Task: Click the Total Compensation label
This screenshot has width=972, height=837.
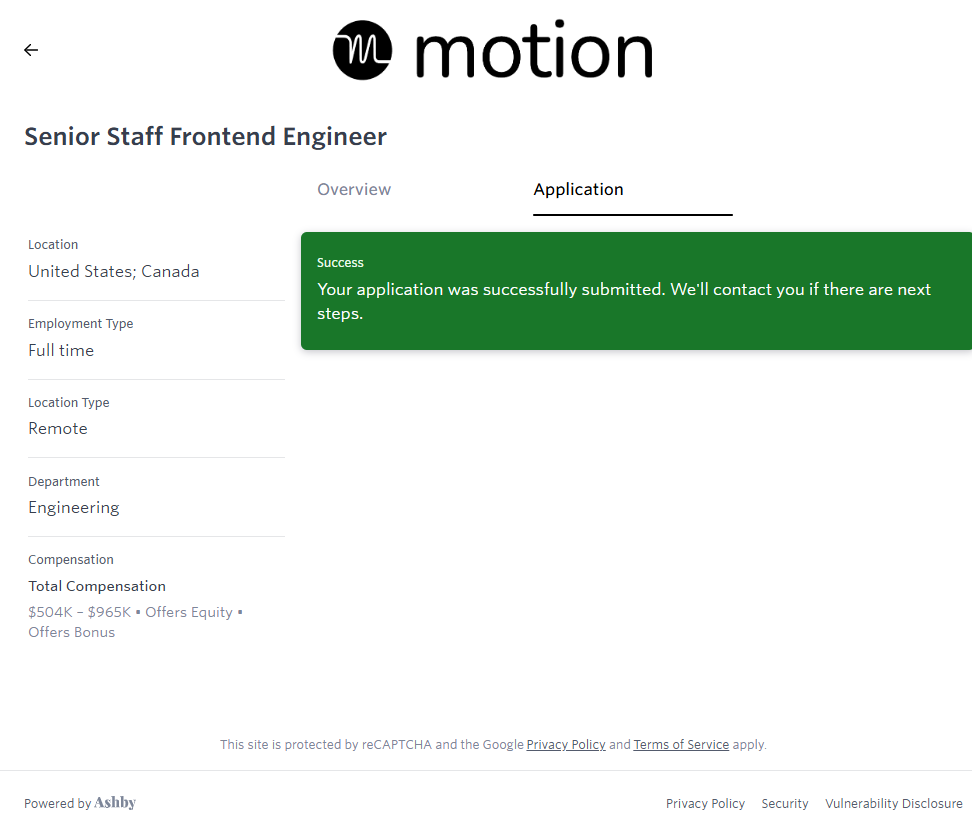Action: point(97,587)
